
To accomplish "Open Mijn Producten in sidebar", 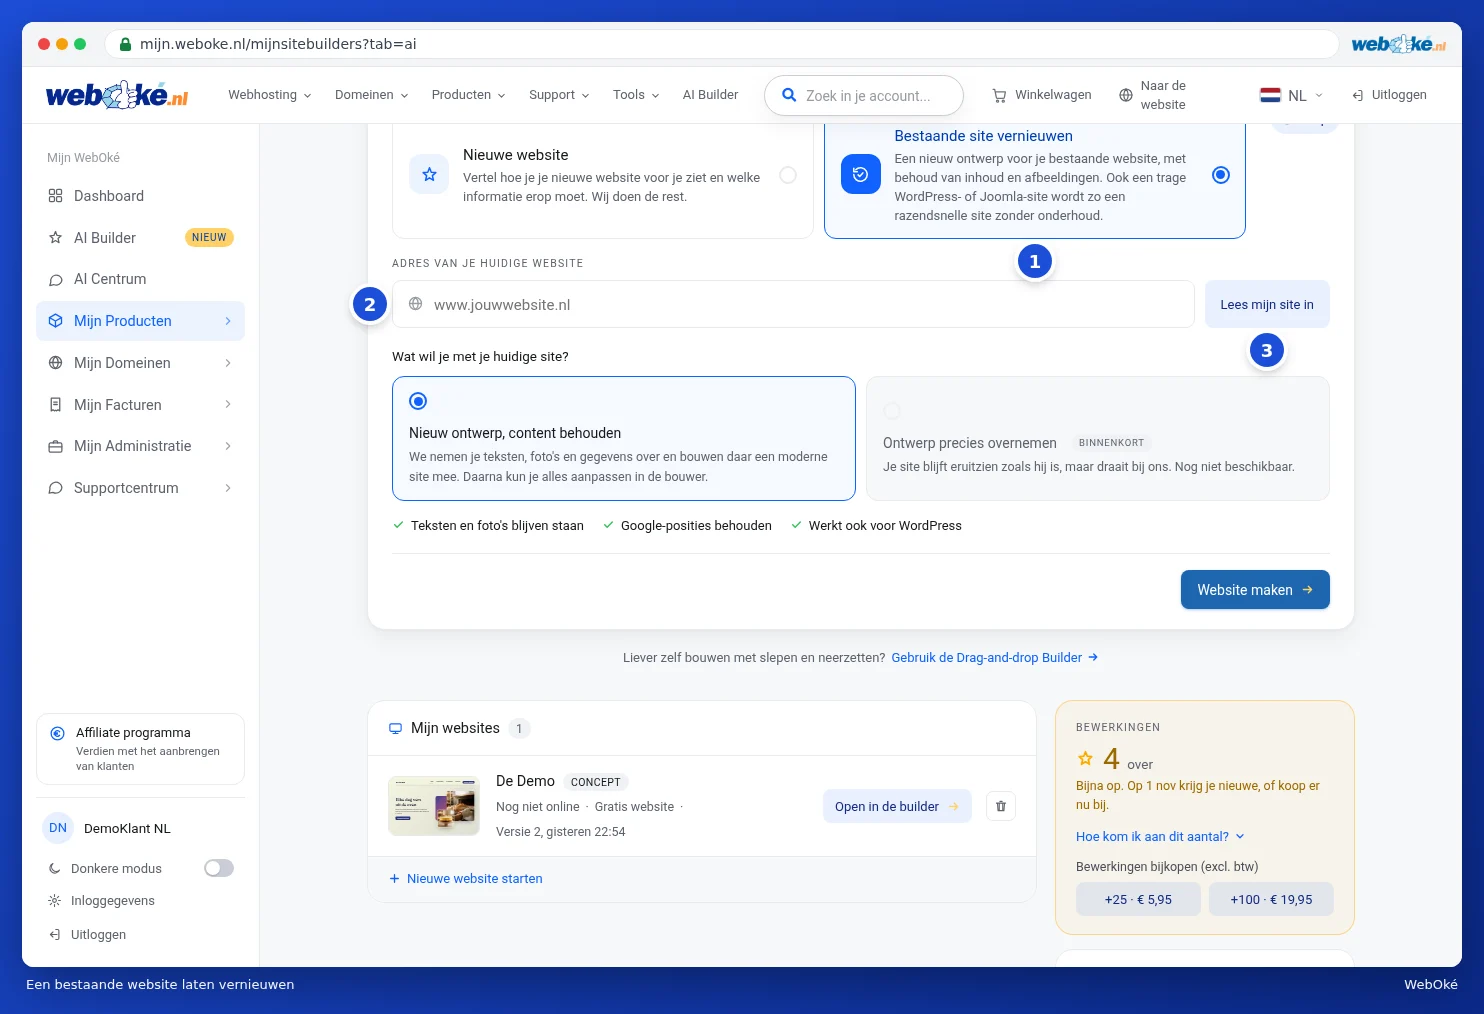I will pos(140,321).
